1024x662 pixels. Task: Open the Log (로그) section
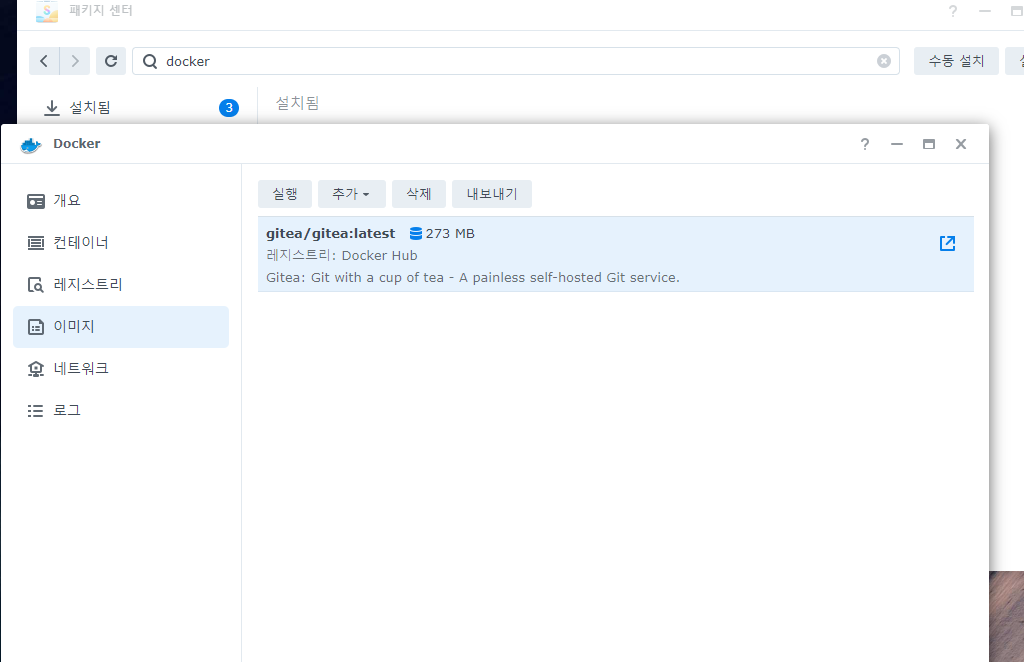[x=121, y=410]
